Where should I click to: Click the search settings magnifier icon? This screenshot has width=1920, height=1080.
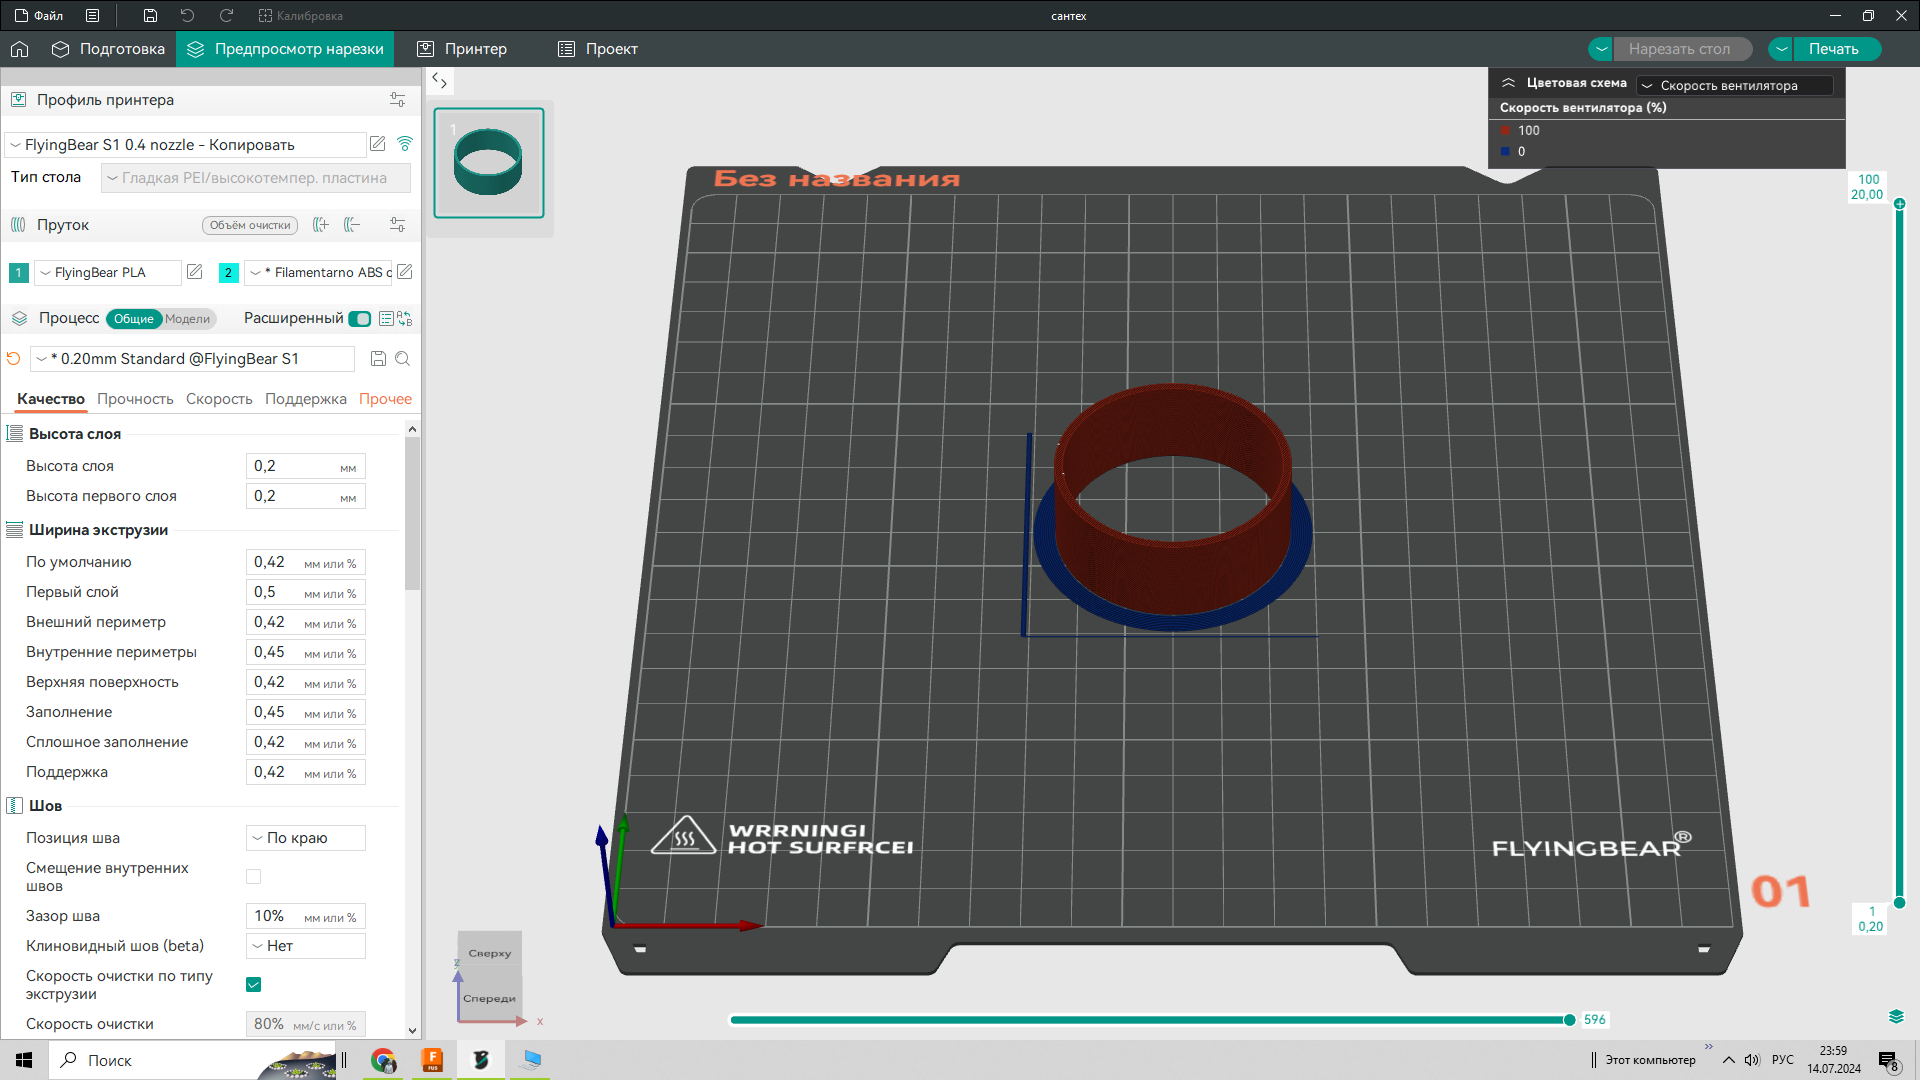point(403,359)
